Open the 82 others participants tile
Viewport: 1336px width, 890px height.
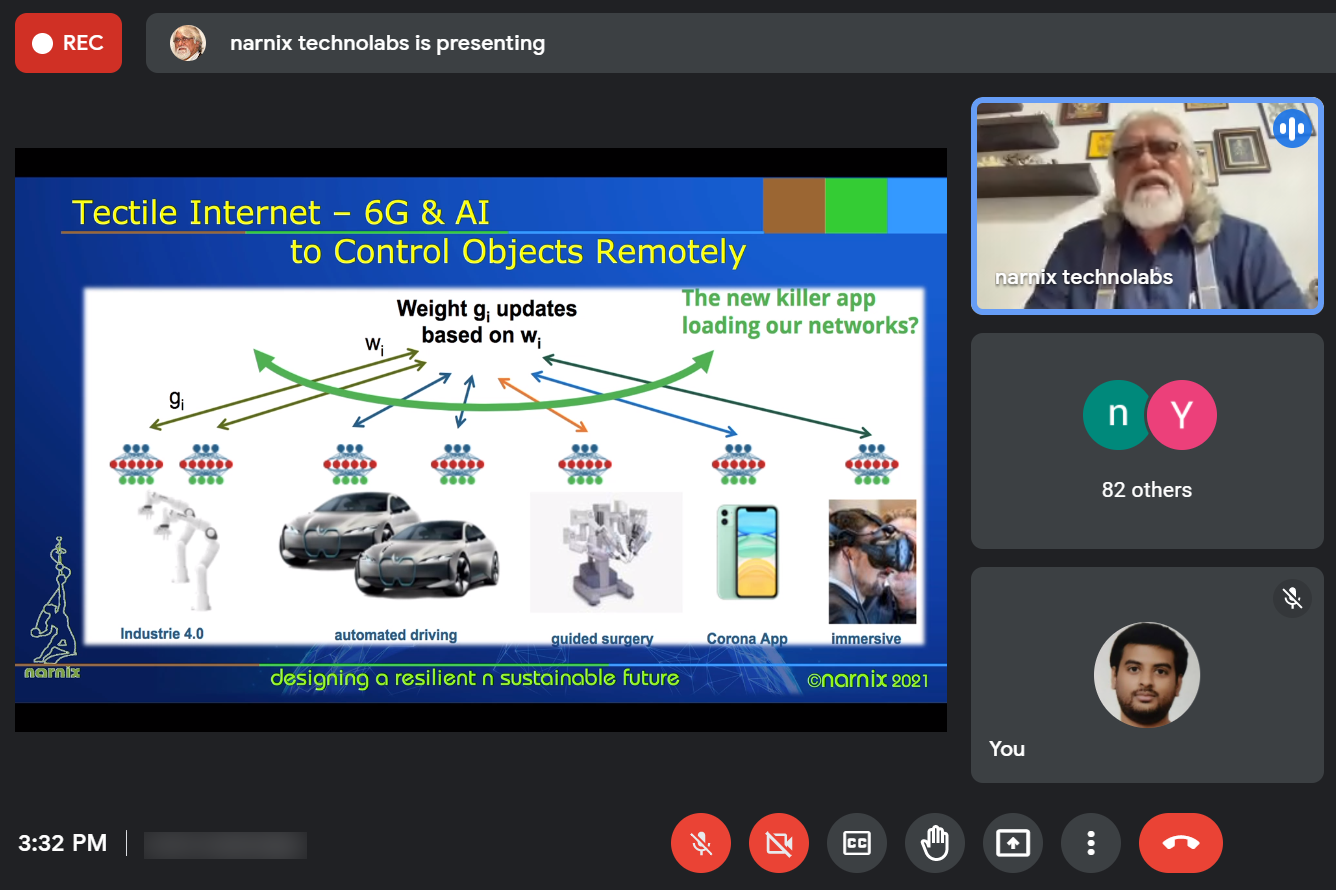[x=1147, y=441]
